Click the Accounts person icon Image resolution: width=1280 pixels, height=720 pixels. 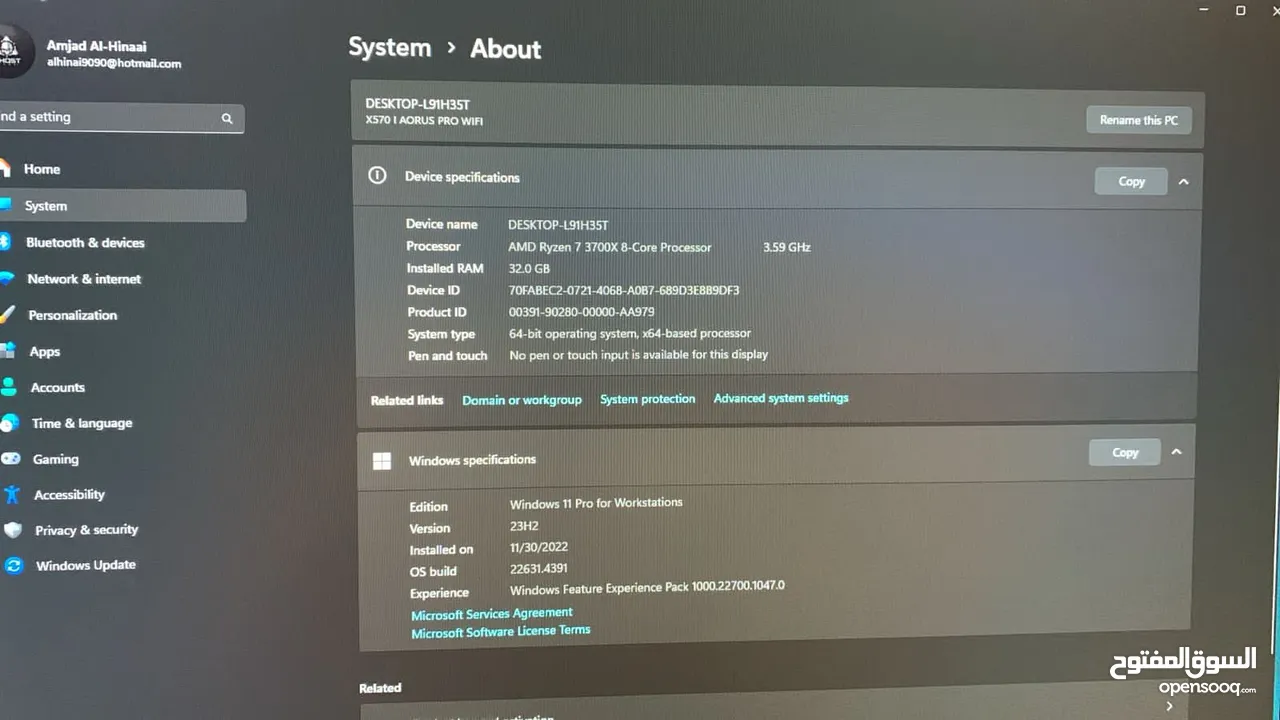point(9,386)
